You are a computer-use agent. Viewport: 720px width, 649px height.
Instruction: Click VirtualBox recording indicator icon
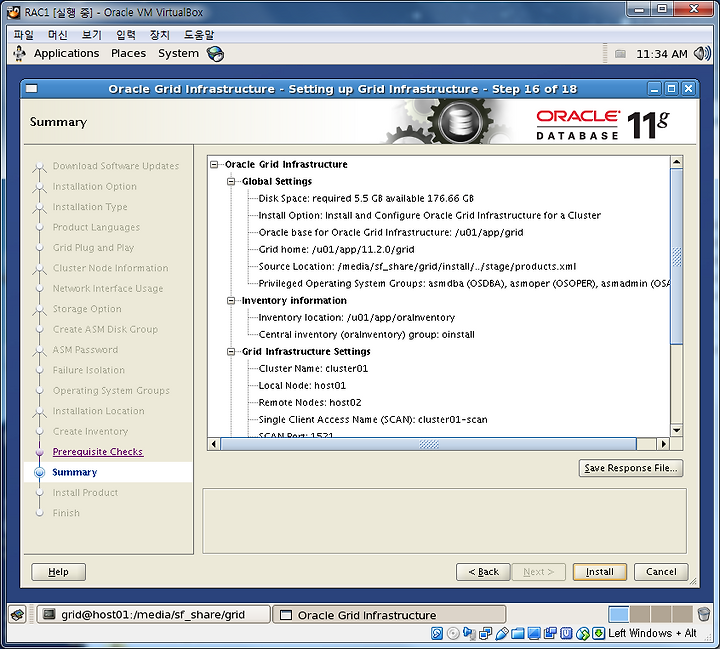tap(550, 633)
